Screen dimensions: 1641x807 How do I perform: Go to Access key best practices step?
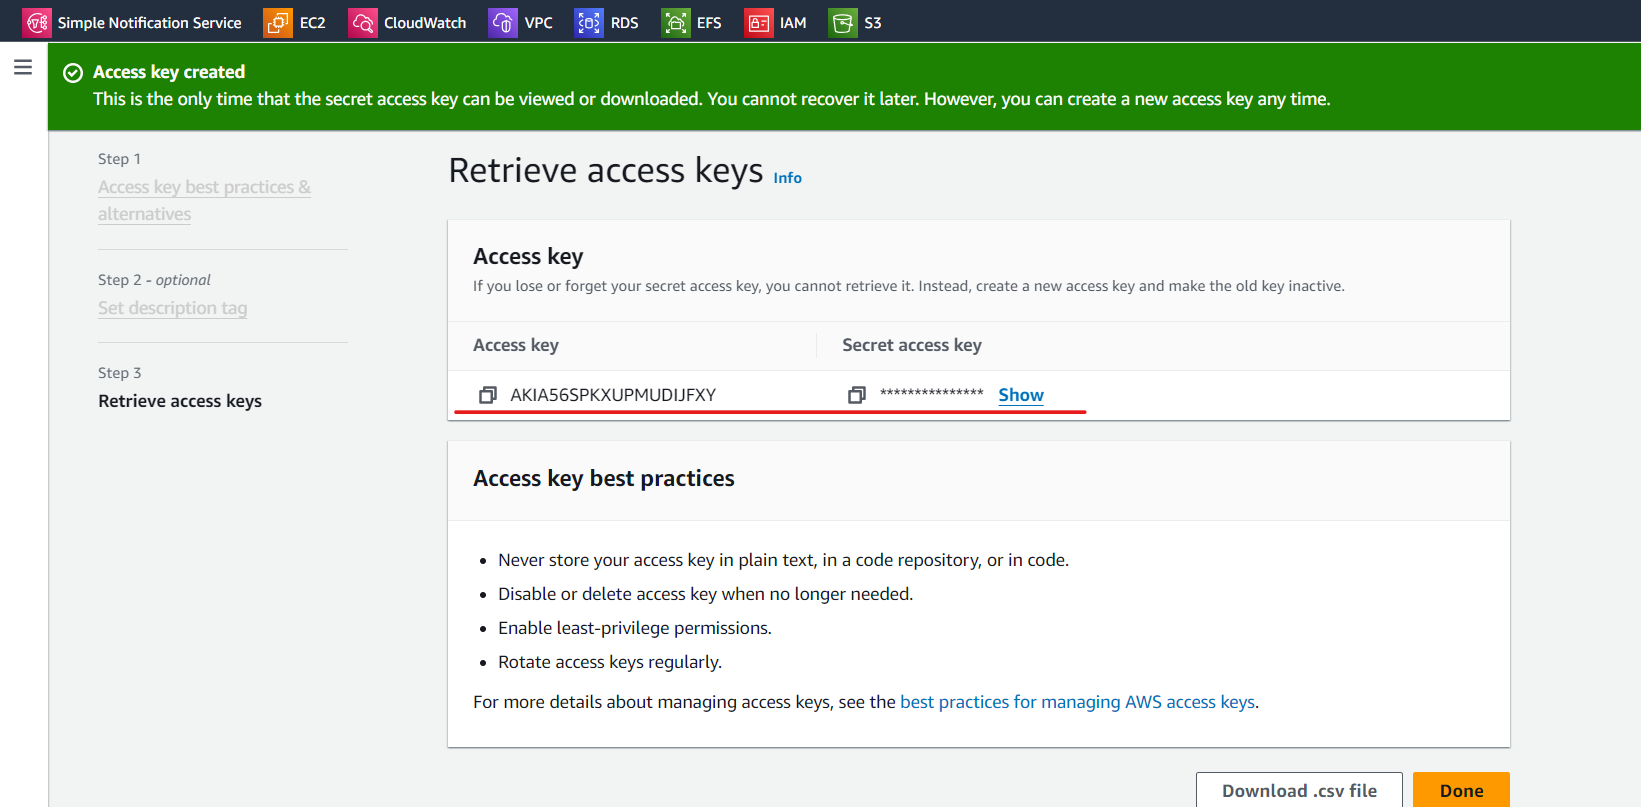pos(204,200)
